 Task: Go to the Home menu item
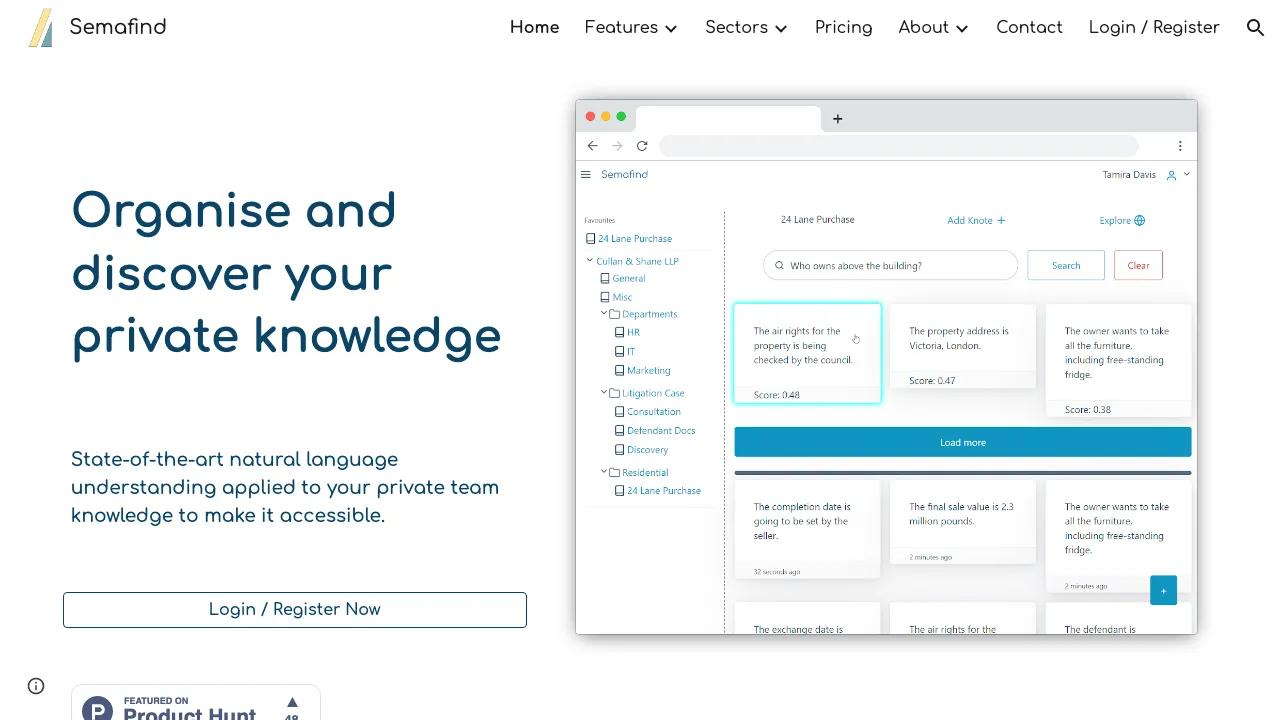point(535,28)
